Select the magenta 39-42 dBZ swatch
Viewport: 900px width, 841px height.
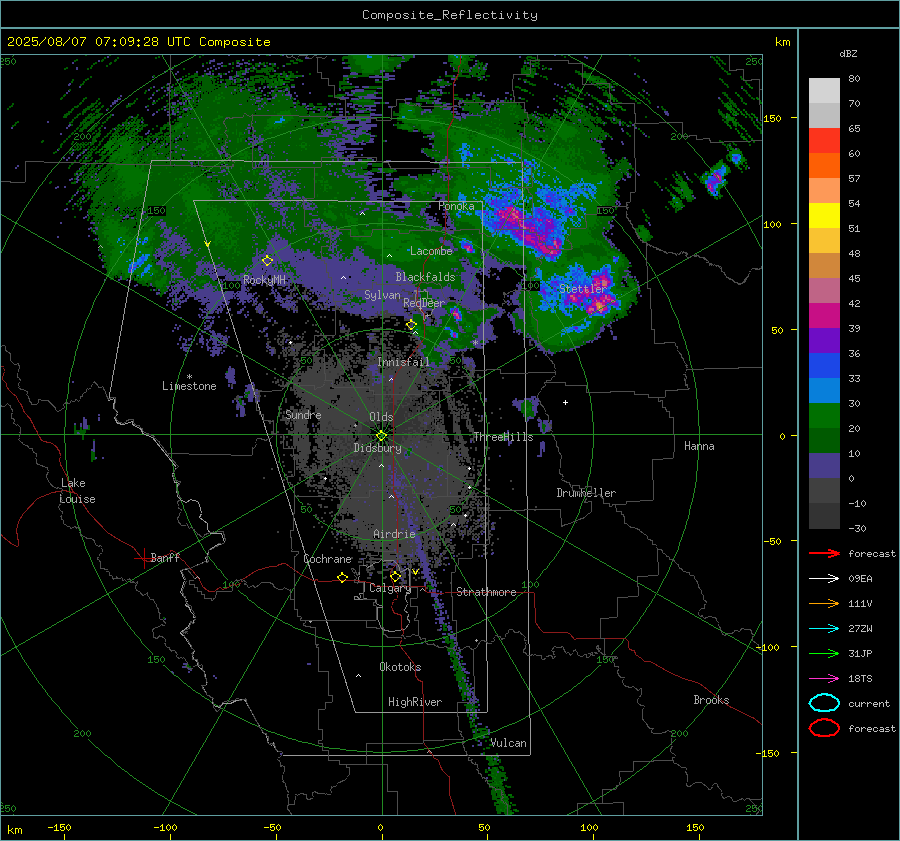click(x=824, y=316)
